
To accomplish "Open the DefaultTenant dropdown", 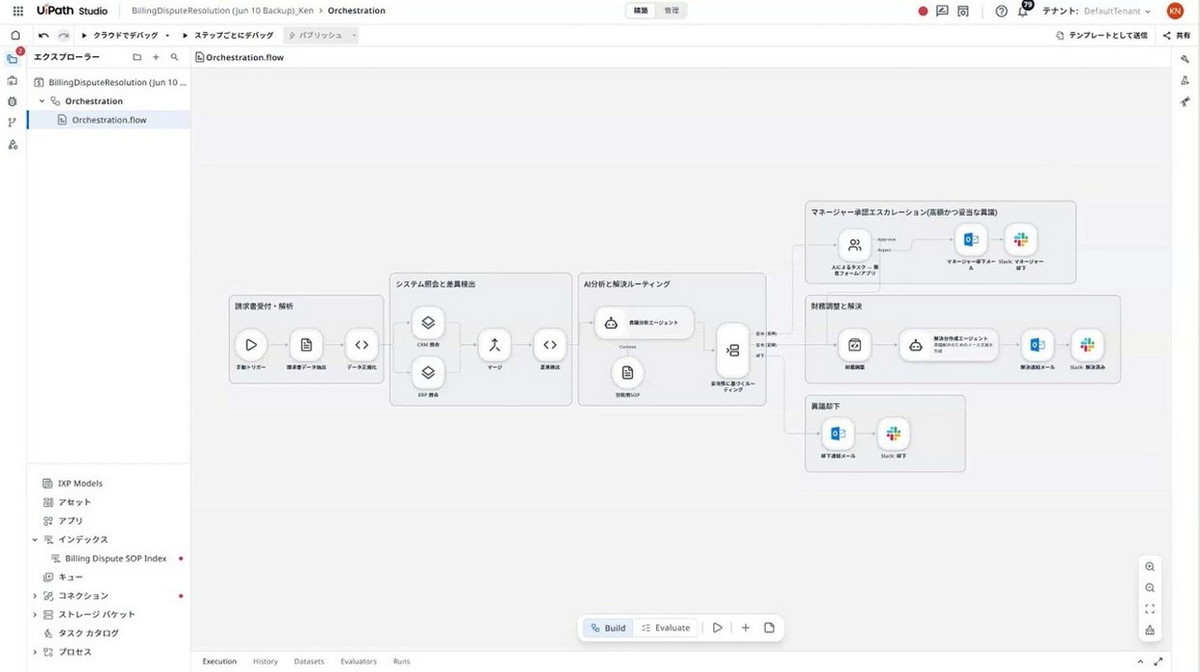I will 1113,11.
